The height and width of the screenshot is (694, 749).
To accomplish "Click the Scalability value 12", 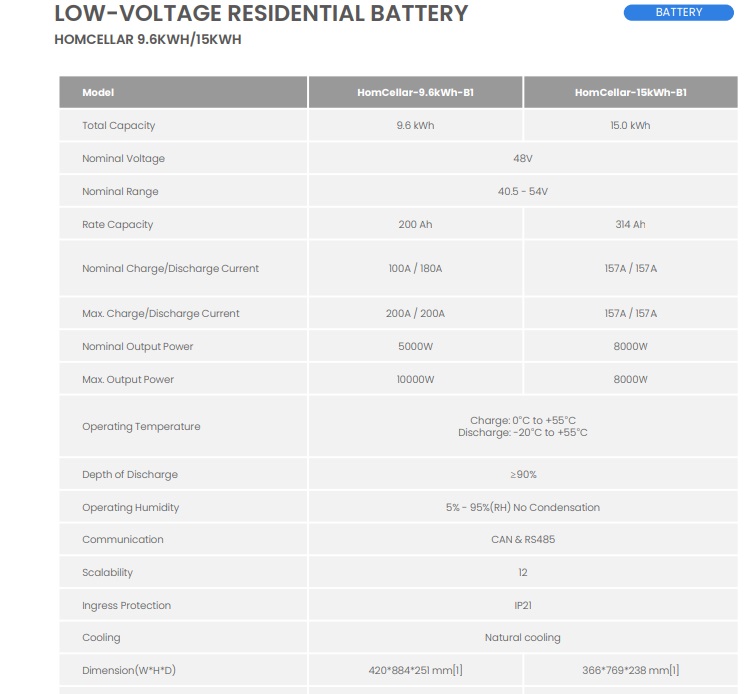I will coord(523,572).
